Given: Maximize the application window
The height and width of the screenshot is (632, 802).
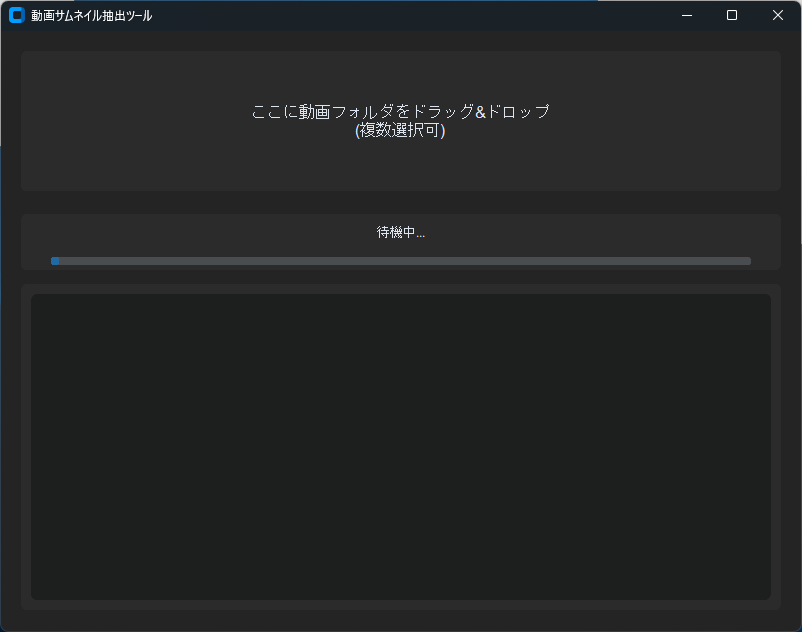Looking at the screenshot, I should [733, 15].
